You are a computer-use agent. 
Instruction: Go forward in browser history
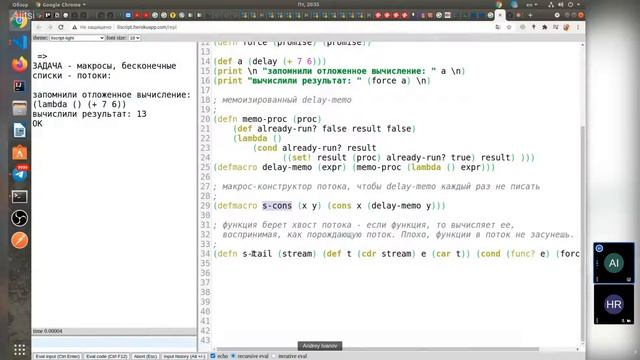[x=49, y=27]
